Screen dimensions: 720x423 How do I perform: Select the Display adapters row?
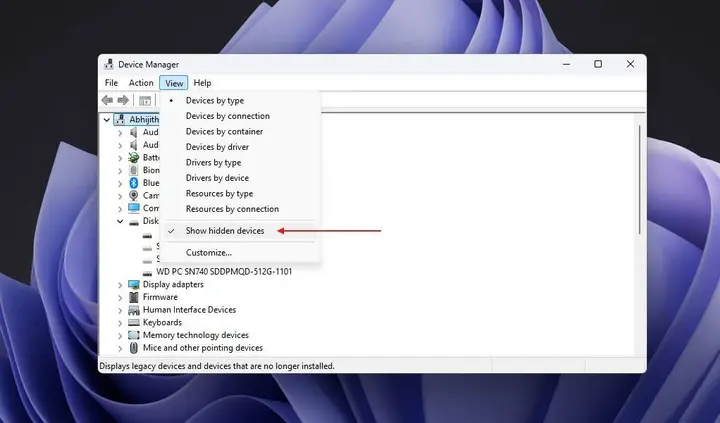pos(173,284)
